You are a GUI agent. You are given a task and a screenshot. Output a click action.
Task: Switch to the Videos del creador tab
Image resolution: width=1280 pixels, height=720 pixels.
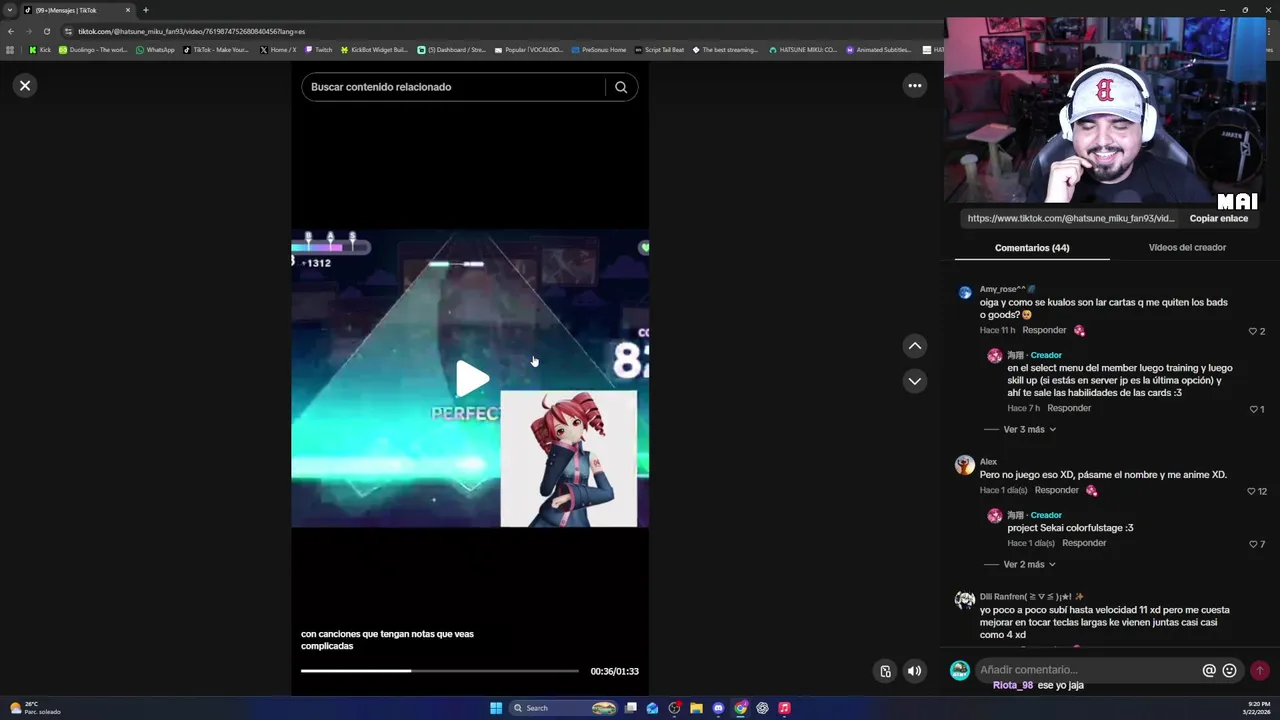pyautogui.click(x=1187, y=248)
